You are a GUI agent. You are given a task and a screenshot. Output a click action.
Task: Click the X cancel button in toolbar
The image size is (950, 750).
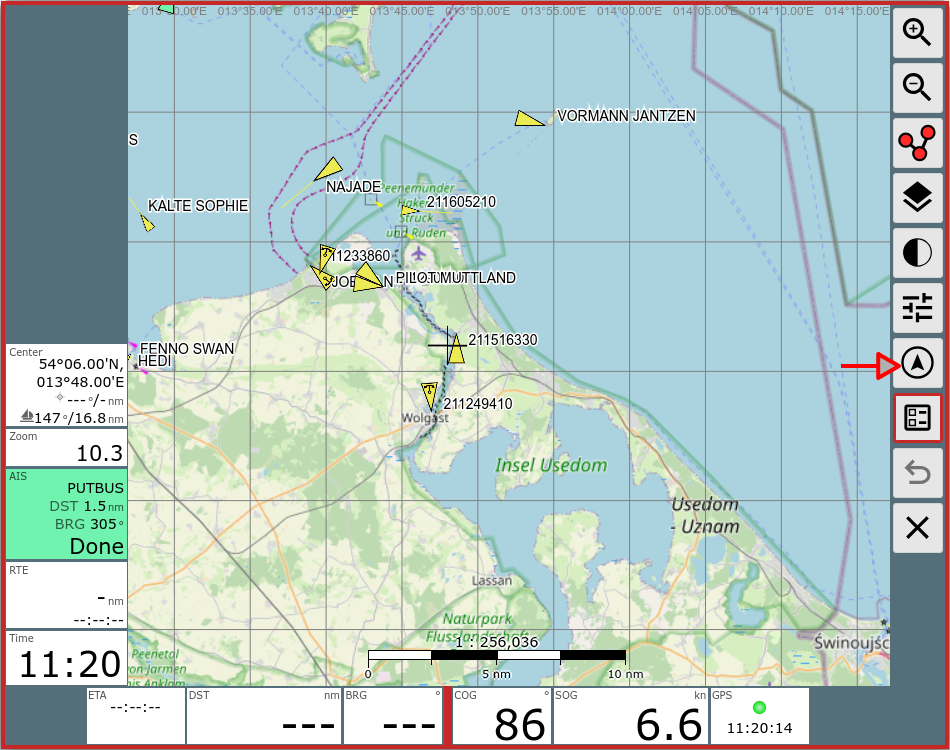tap(917, 528)
